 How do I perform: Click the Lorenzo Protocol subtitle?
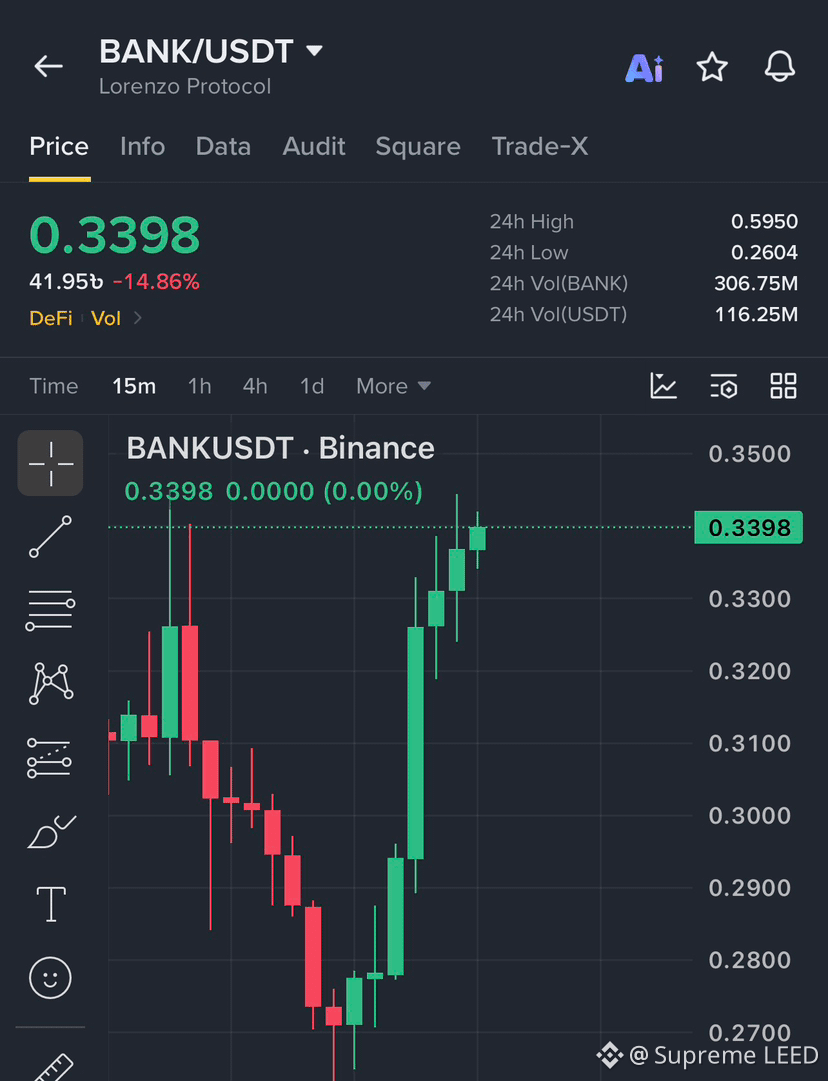[x=185, y=86]
